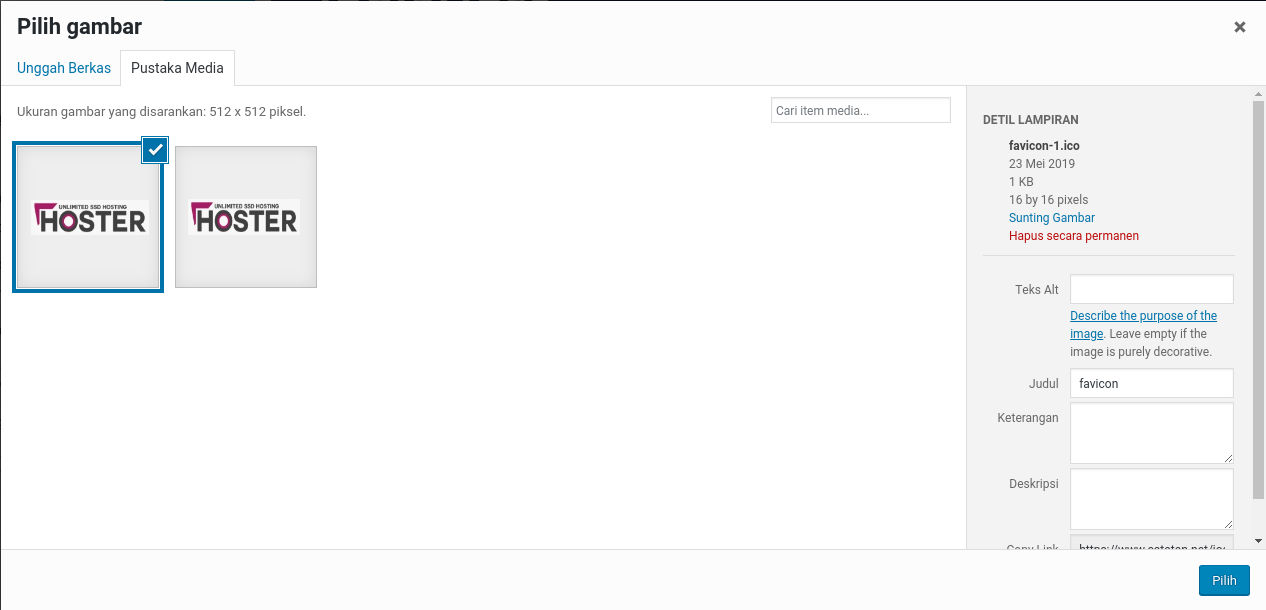This screenshot has height=610, width=1266.
Task: Click the details panel vertical scrollbar thumb
Action: coord(1258,300)
